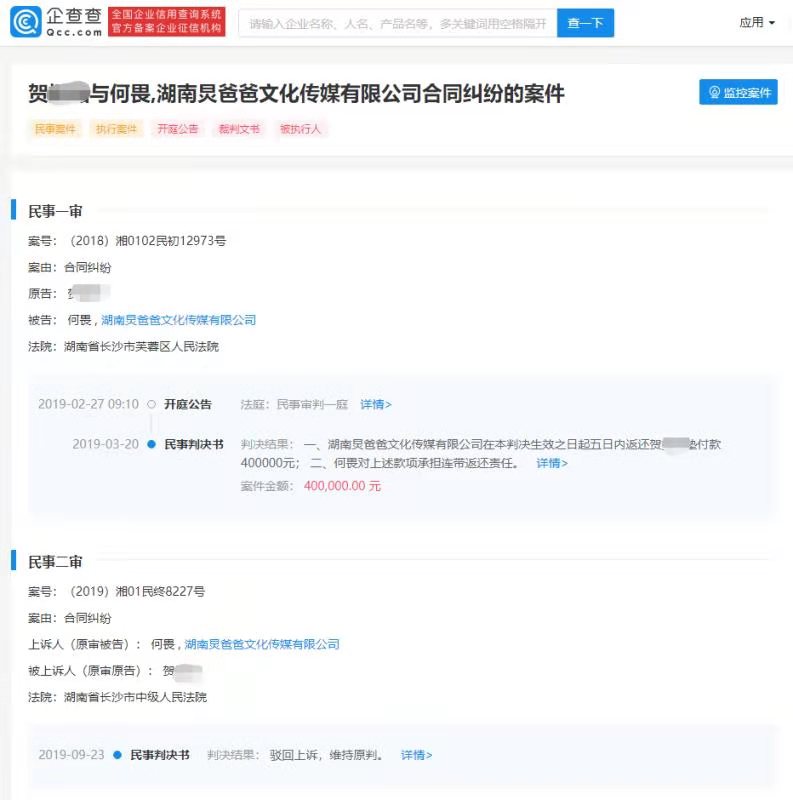Click the blue timeline dot at 2019-09-23
The width and height of the screenshot is (793, 800).
coord(118,755)
